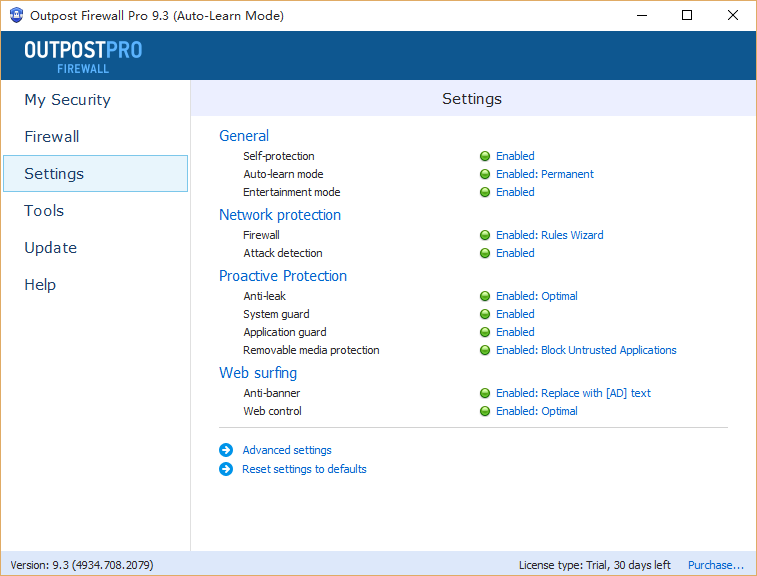The image size is (757, 576).
Task: Click the Application guard label
Action: tap(285, 332)
